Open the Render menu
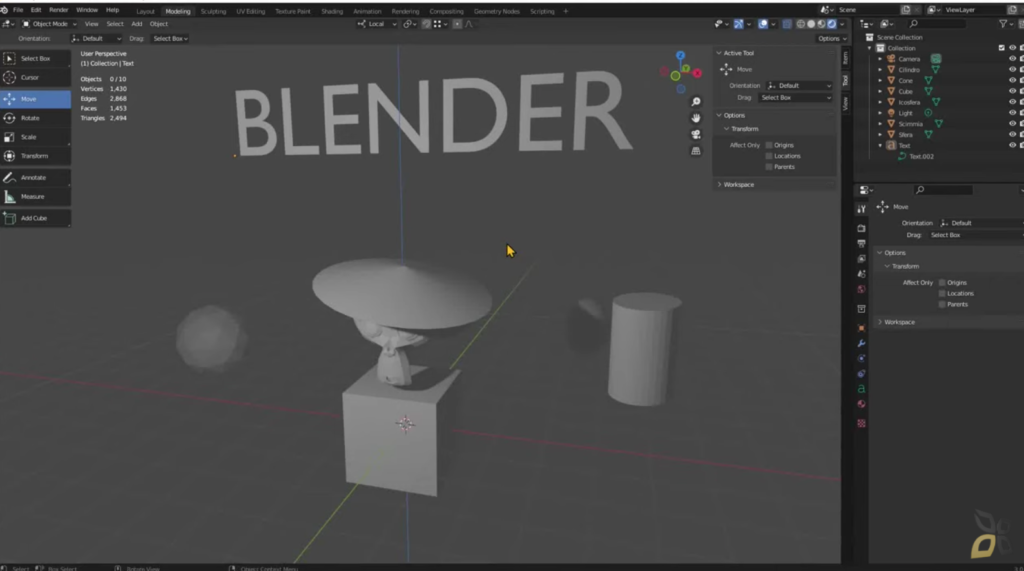 [x=58, y=10]
